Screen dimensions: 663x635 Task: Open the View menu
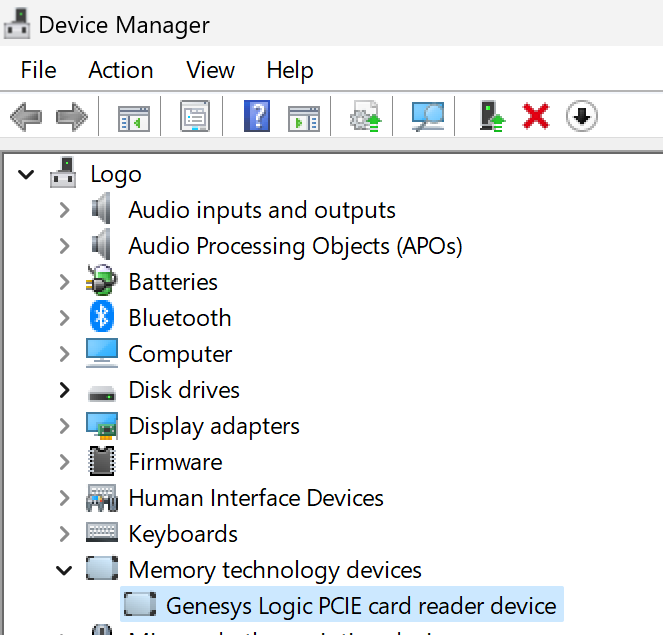(x=211, y=70)
